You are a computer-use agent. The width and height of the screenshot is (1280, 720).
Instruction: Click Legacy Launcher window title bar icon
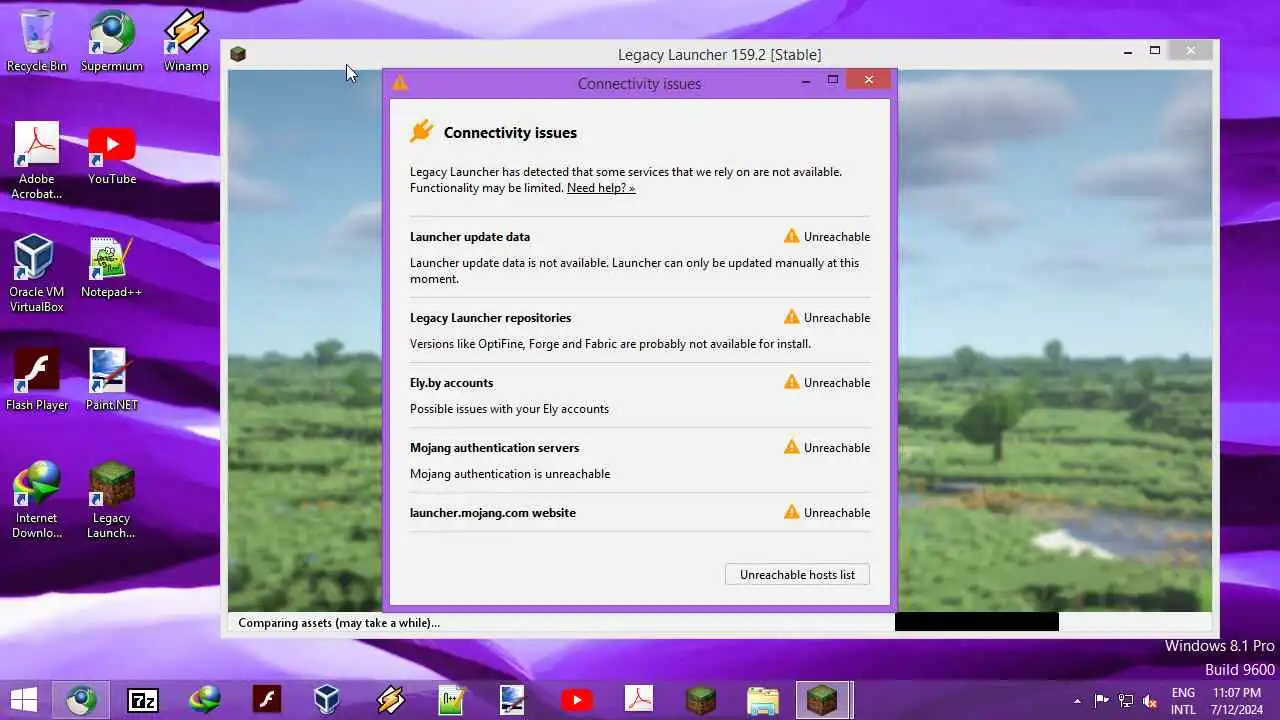point(238,54)
